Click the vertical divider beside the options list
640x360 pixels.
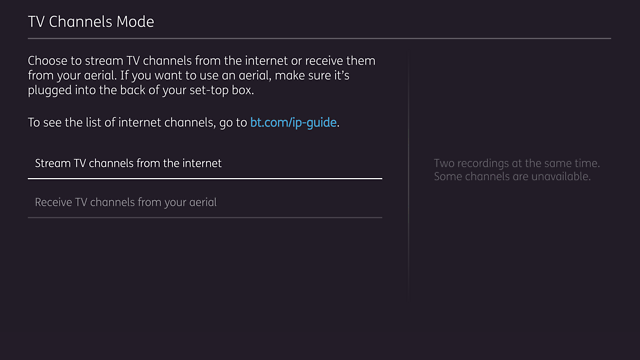(x=409, y=178)
